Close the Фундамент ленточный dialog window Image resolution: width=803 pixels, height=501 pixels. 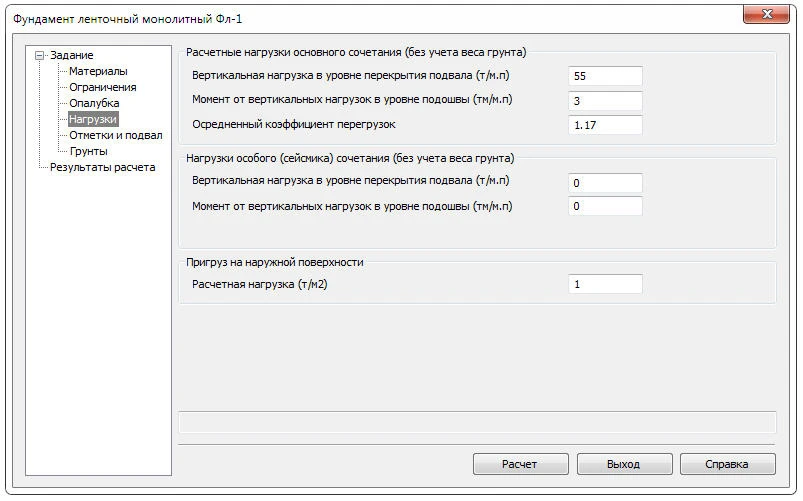point(768,13)
